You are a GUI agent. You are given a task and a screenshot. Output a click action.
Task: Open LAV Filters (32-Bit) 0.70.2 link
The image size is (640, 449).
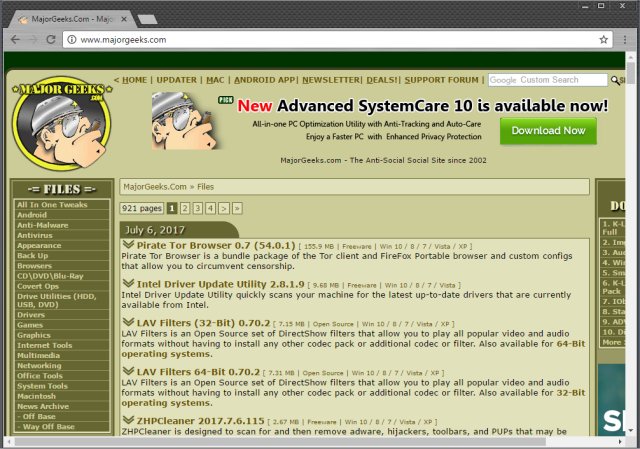pyautogui.click(x=203, y=323)
